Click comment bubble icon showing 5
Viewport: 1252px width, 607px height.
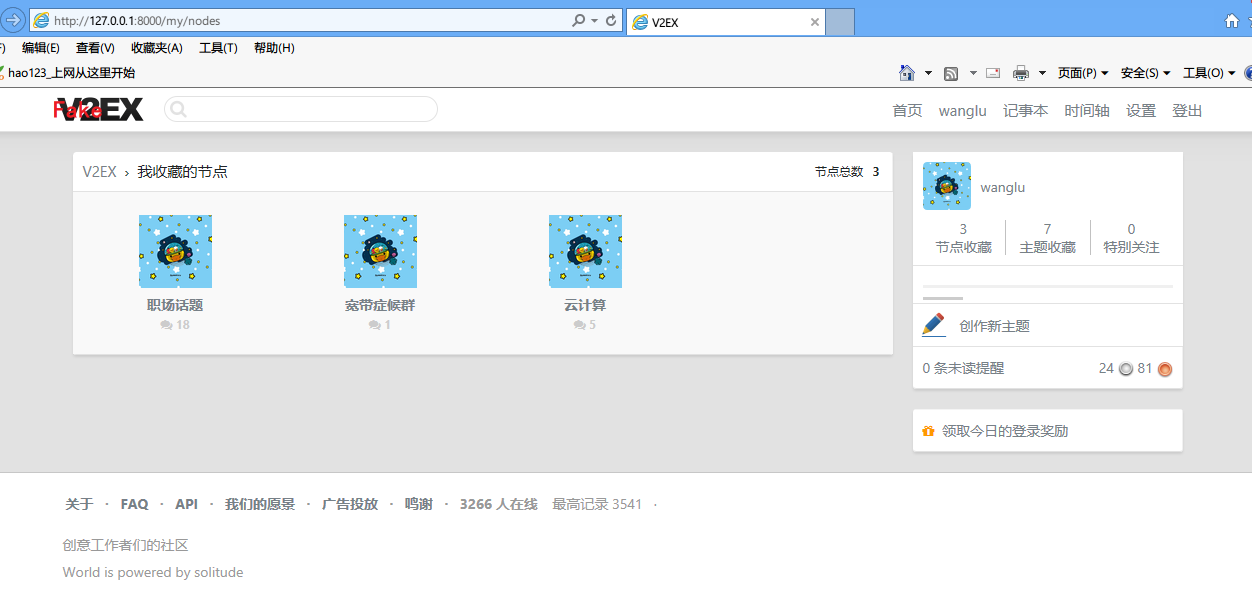[x=580, y=325]
